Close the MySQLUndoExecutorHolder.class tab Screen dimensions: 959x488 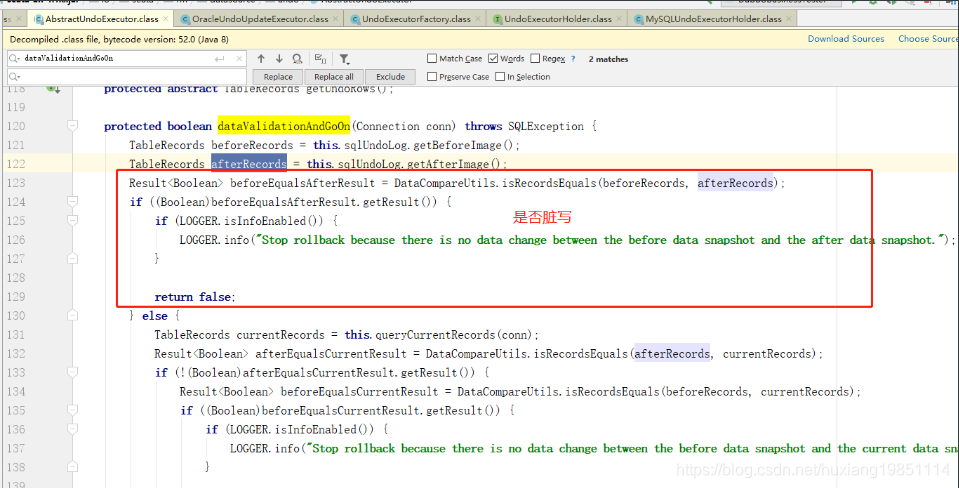pos(791,19)
